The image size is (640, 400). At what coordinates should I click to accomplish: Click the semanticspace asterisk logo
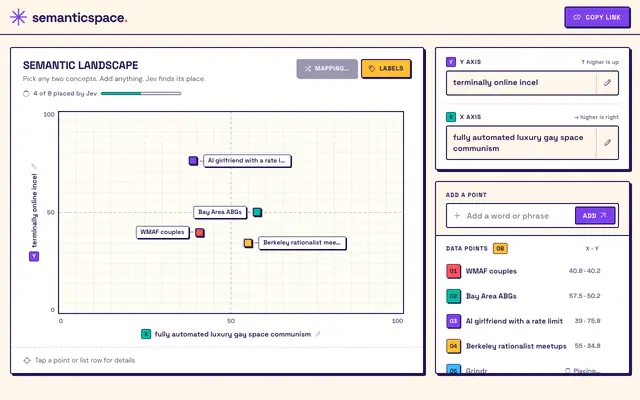click(18, 17)
